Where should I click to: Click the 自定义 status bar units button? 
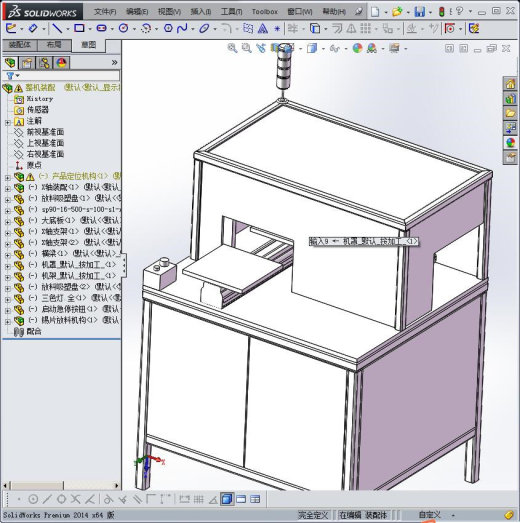click(x=430, y=515)
